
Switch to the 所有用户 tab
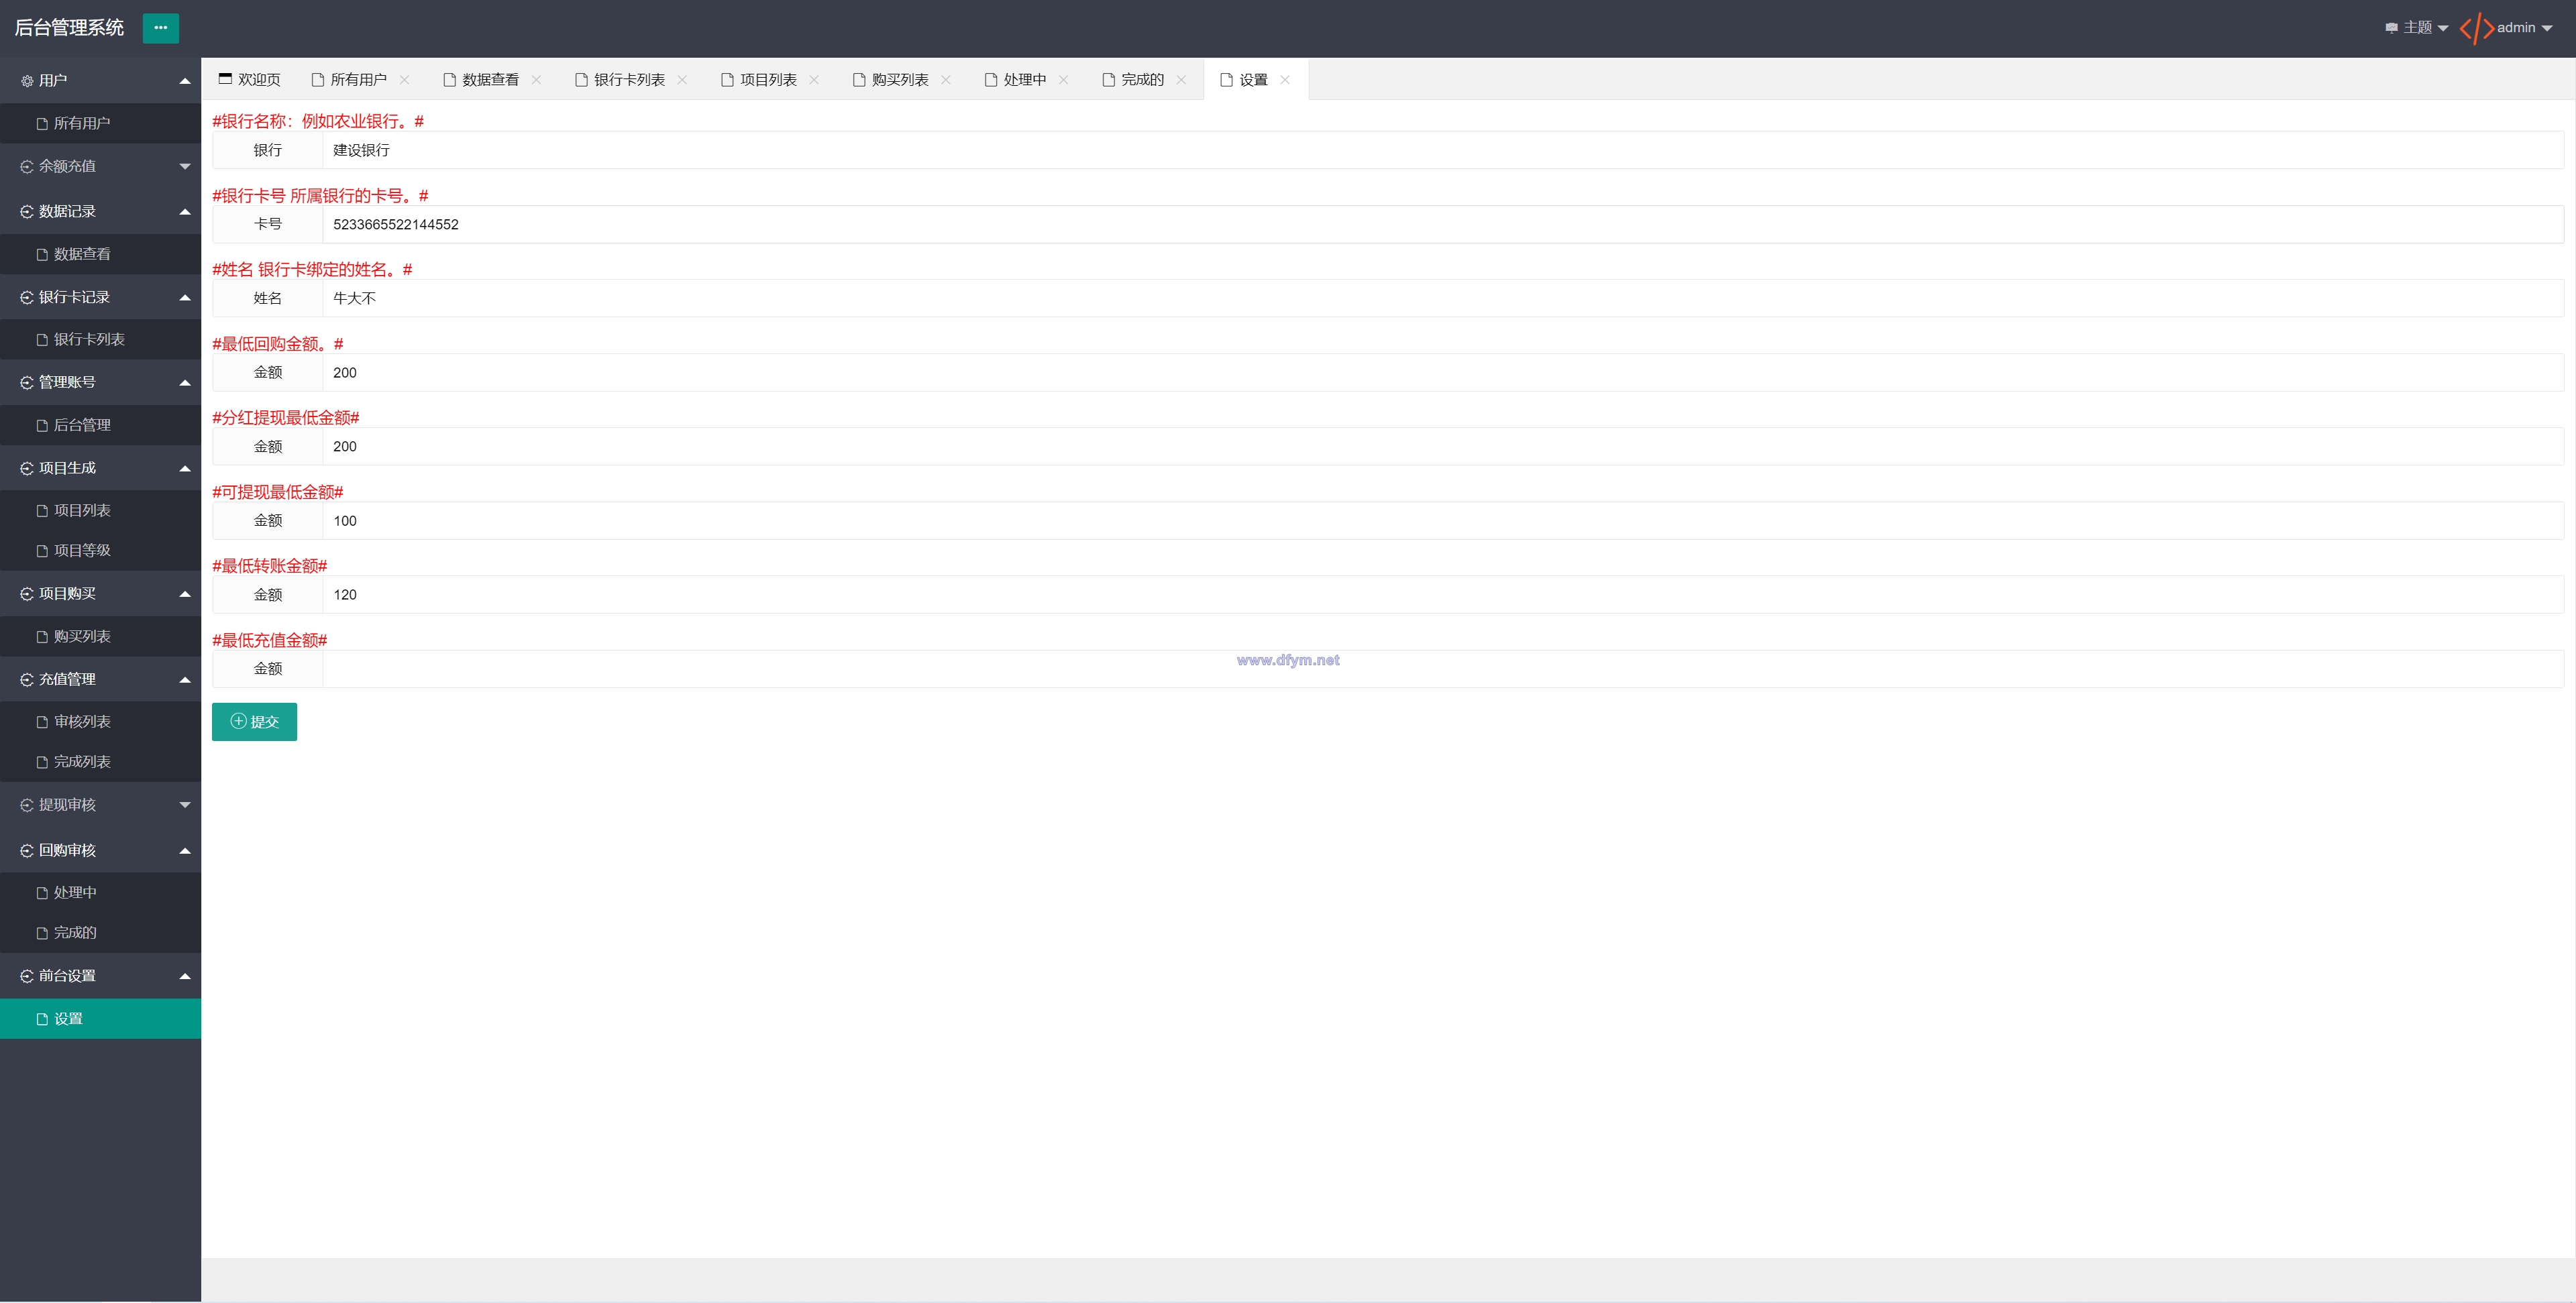coord(358,80)
